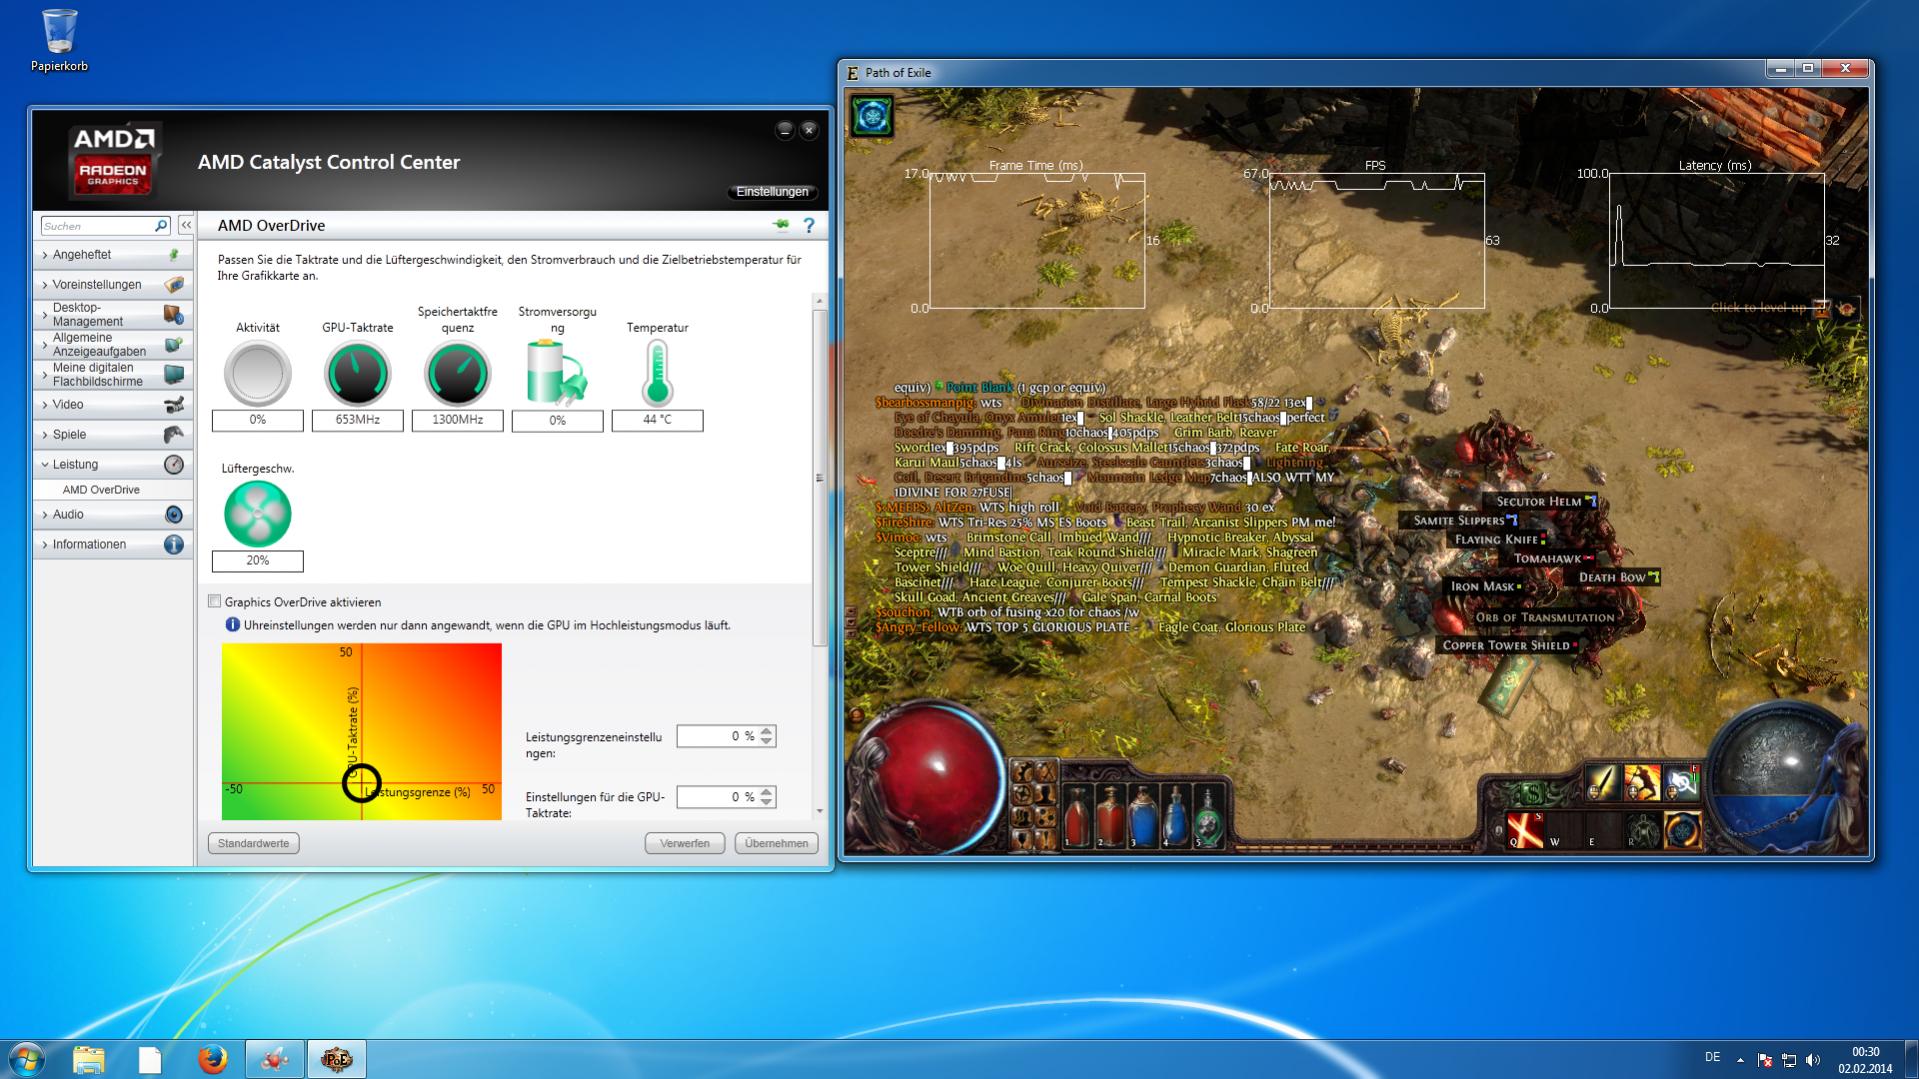Click the GPU-Taktrate gauge dial
1919x1079 pixels.
[357, 373]
